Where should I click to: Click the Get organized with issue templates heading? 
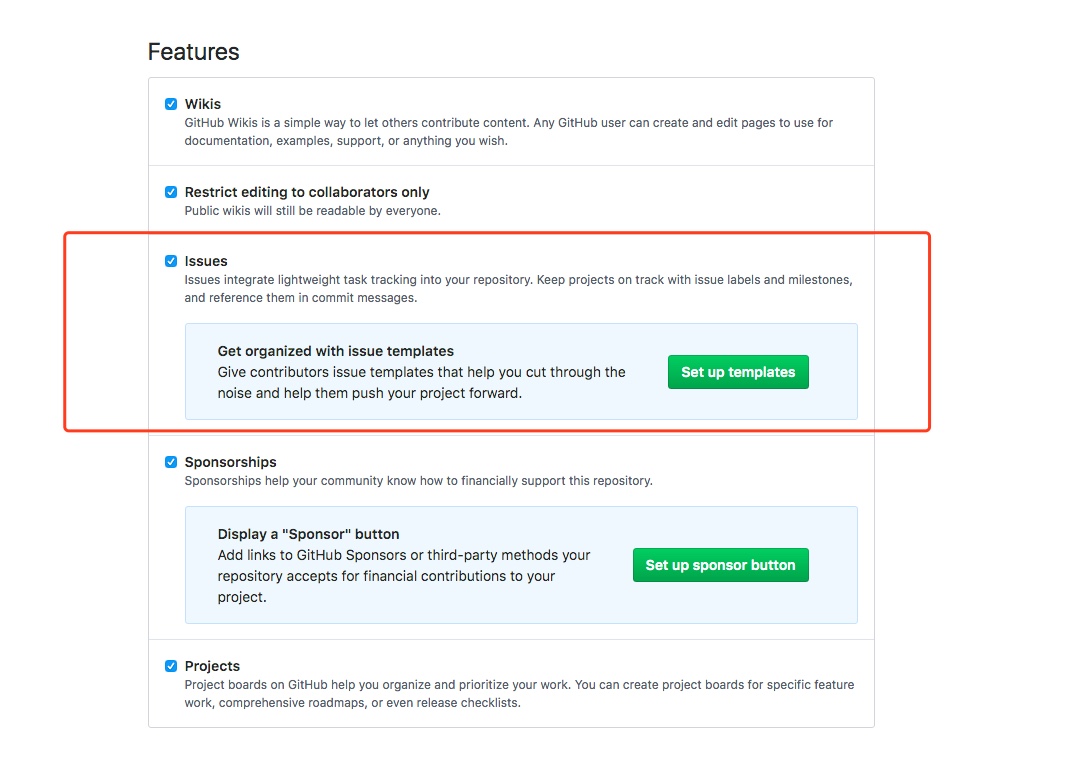335,351
